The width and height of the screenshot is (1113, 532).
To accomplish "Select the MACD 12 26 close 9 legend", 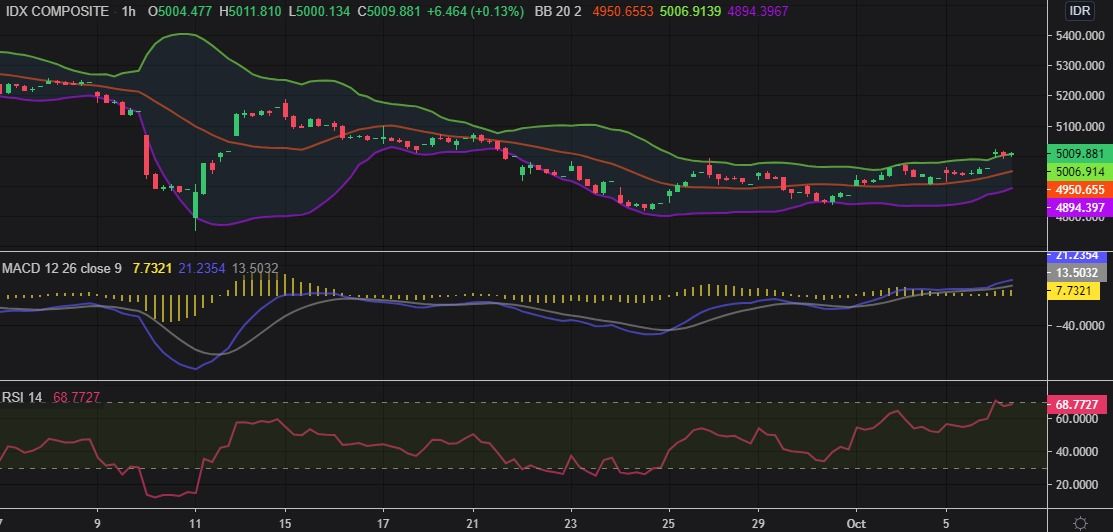I will (x=62, y=268).
